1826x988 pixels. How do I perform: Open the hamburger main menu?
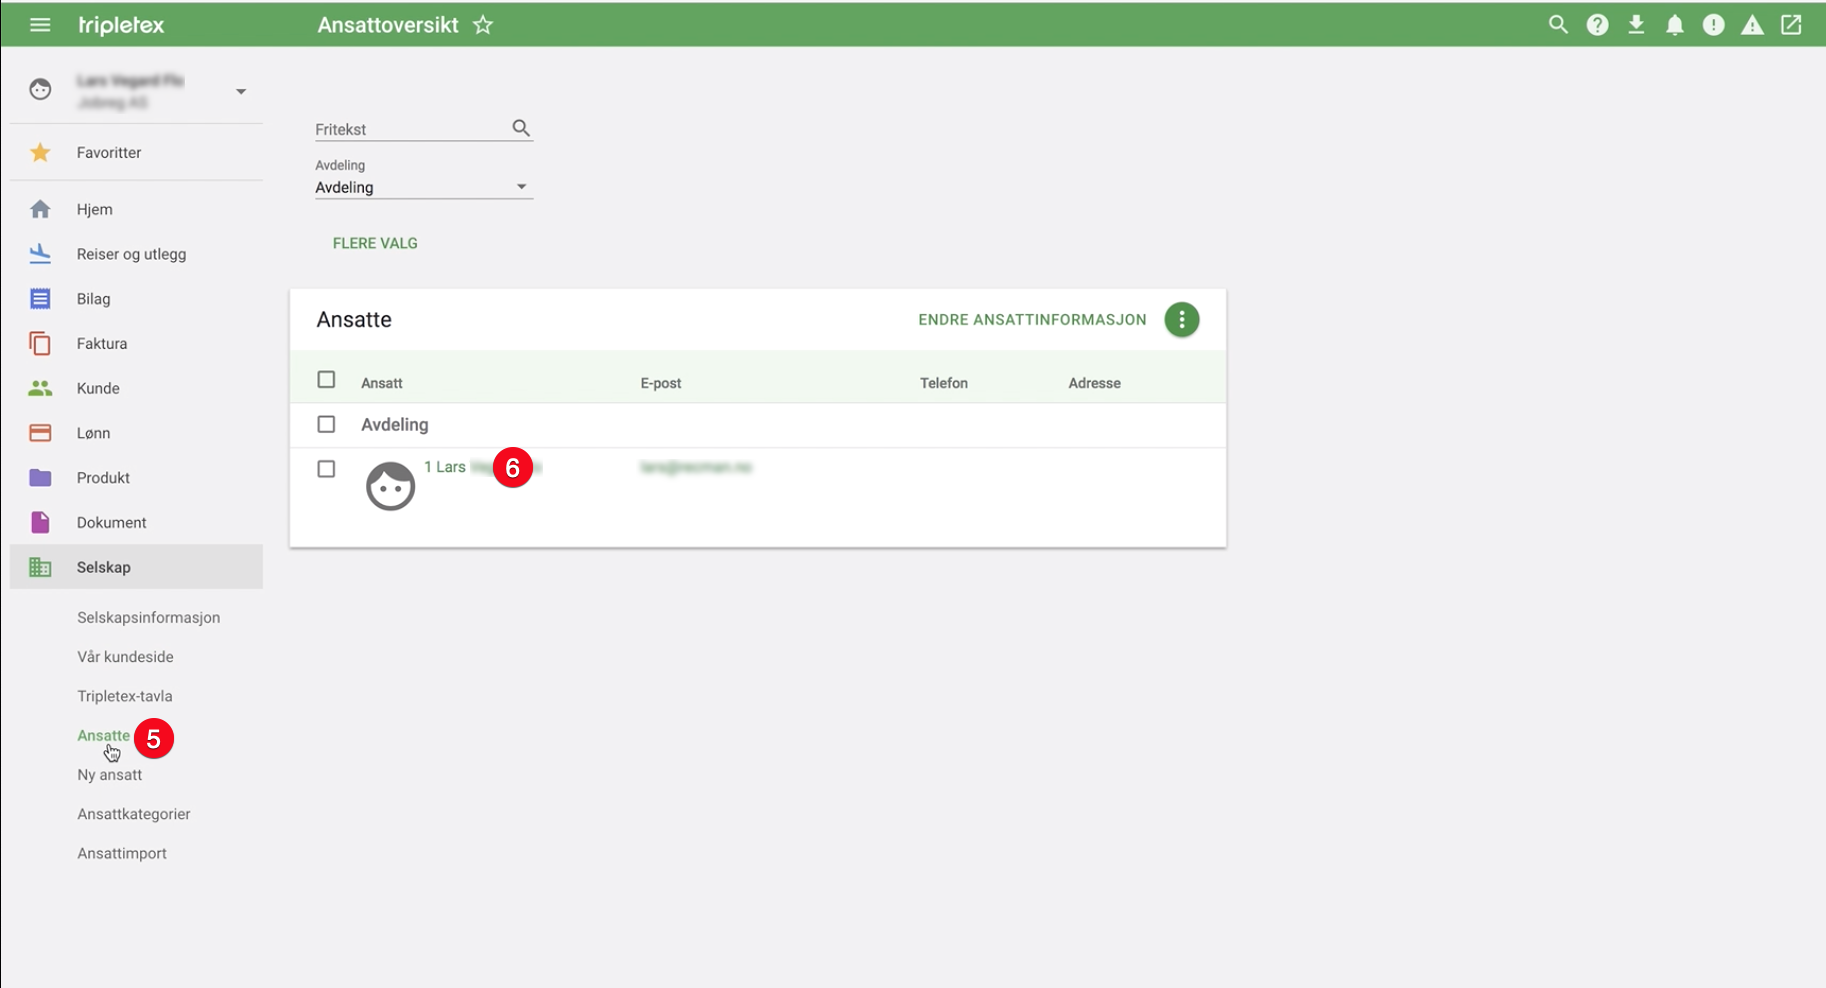(40, 25)
